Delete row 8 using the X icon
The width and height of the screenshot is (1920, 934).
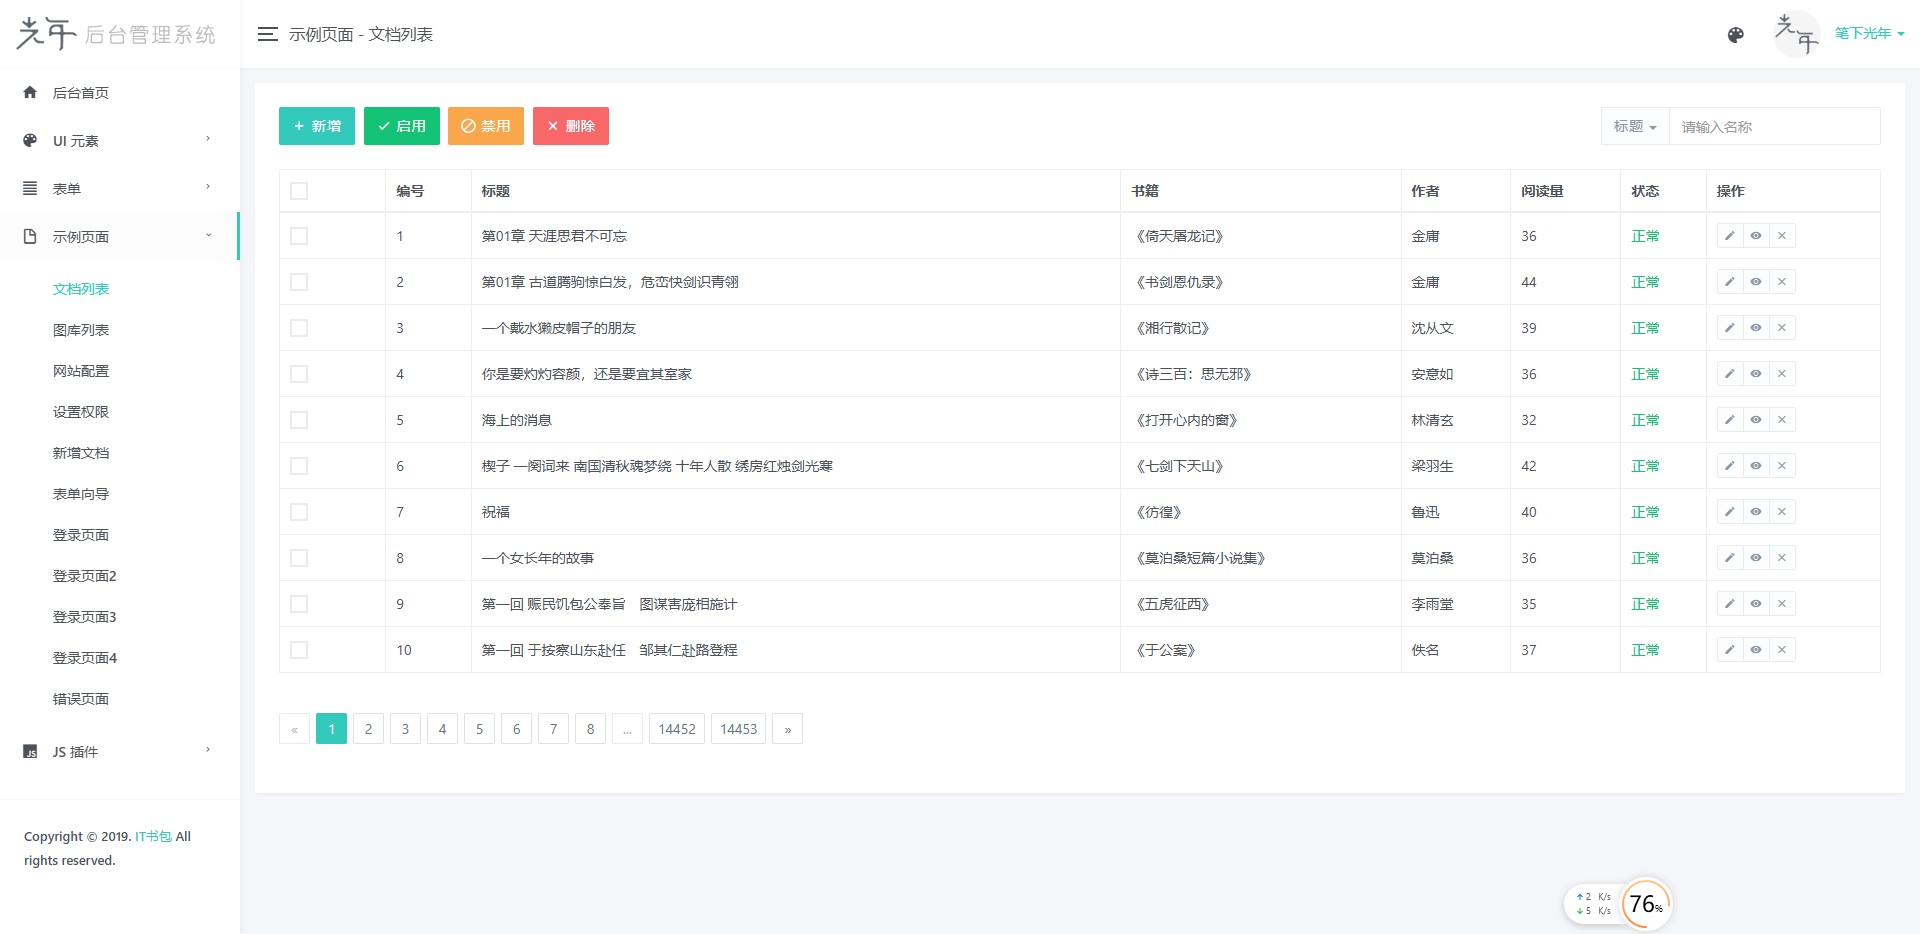point(1782,558)
